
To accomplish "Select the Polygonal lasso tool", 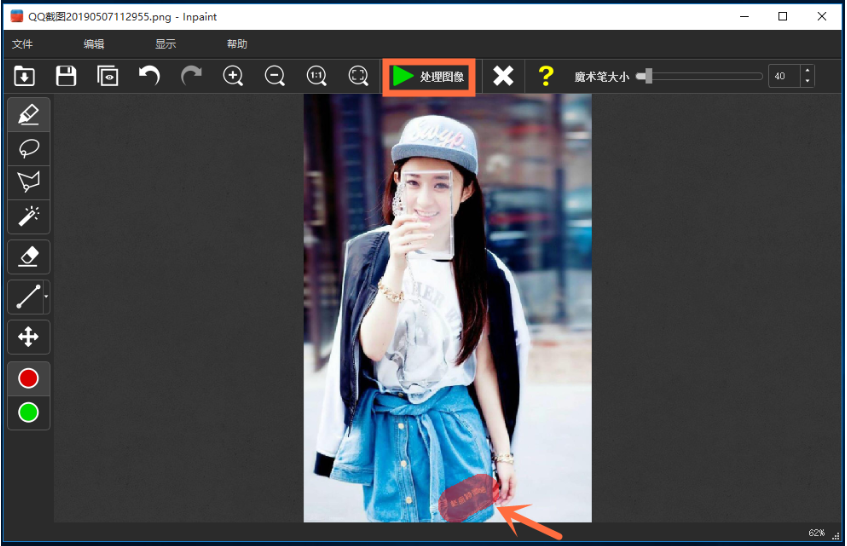I will [28, 182].
